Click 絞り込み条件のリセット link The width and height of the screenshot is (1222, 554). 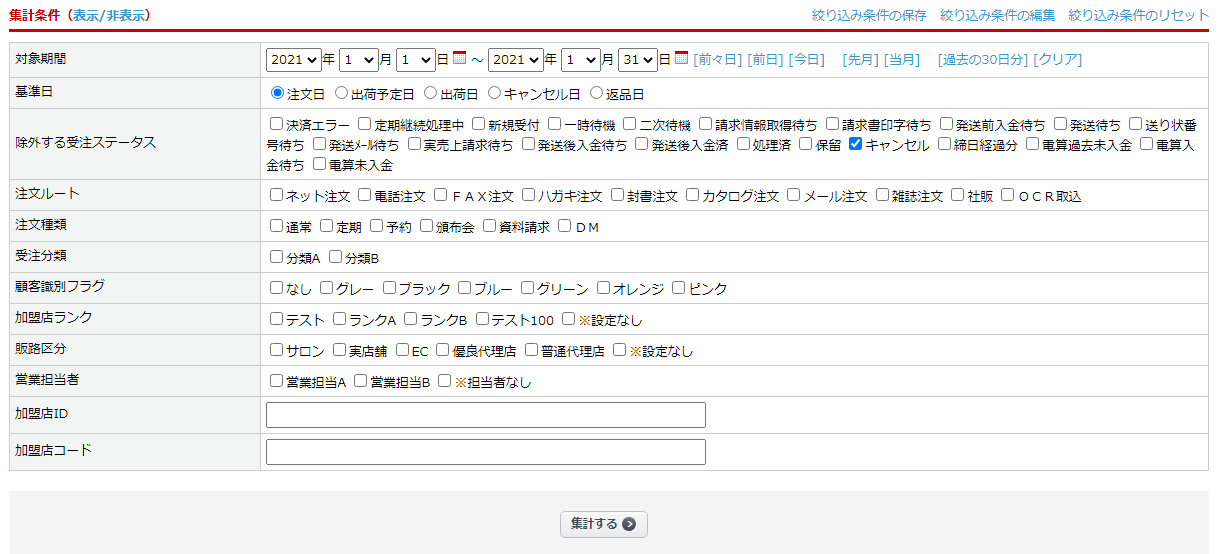(x=1139, y=15)
